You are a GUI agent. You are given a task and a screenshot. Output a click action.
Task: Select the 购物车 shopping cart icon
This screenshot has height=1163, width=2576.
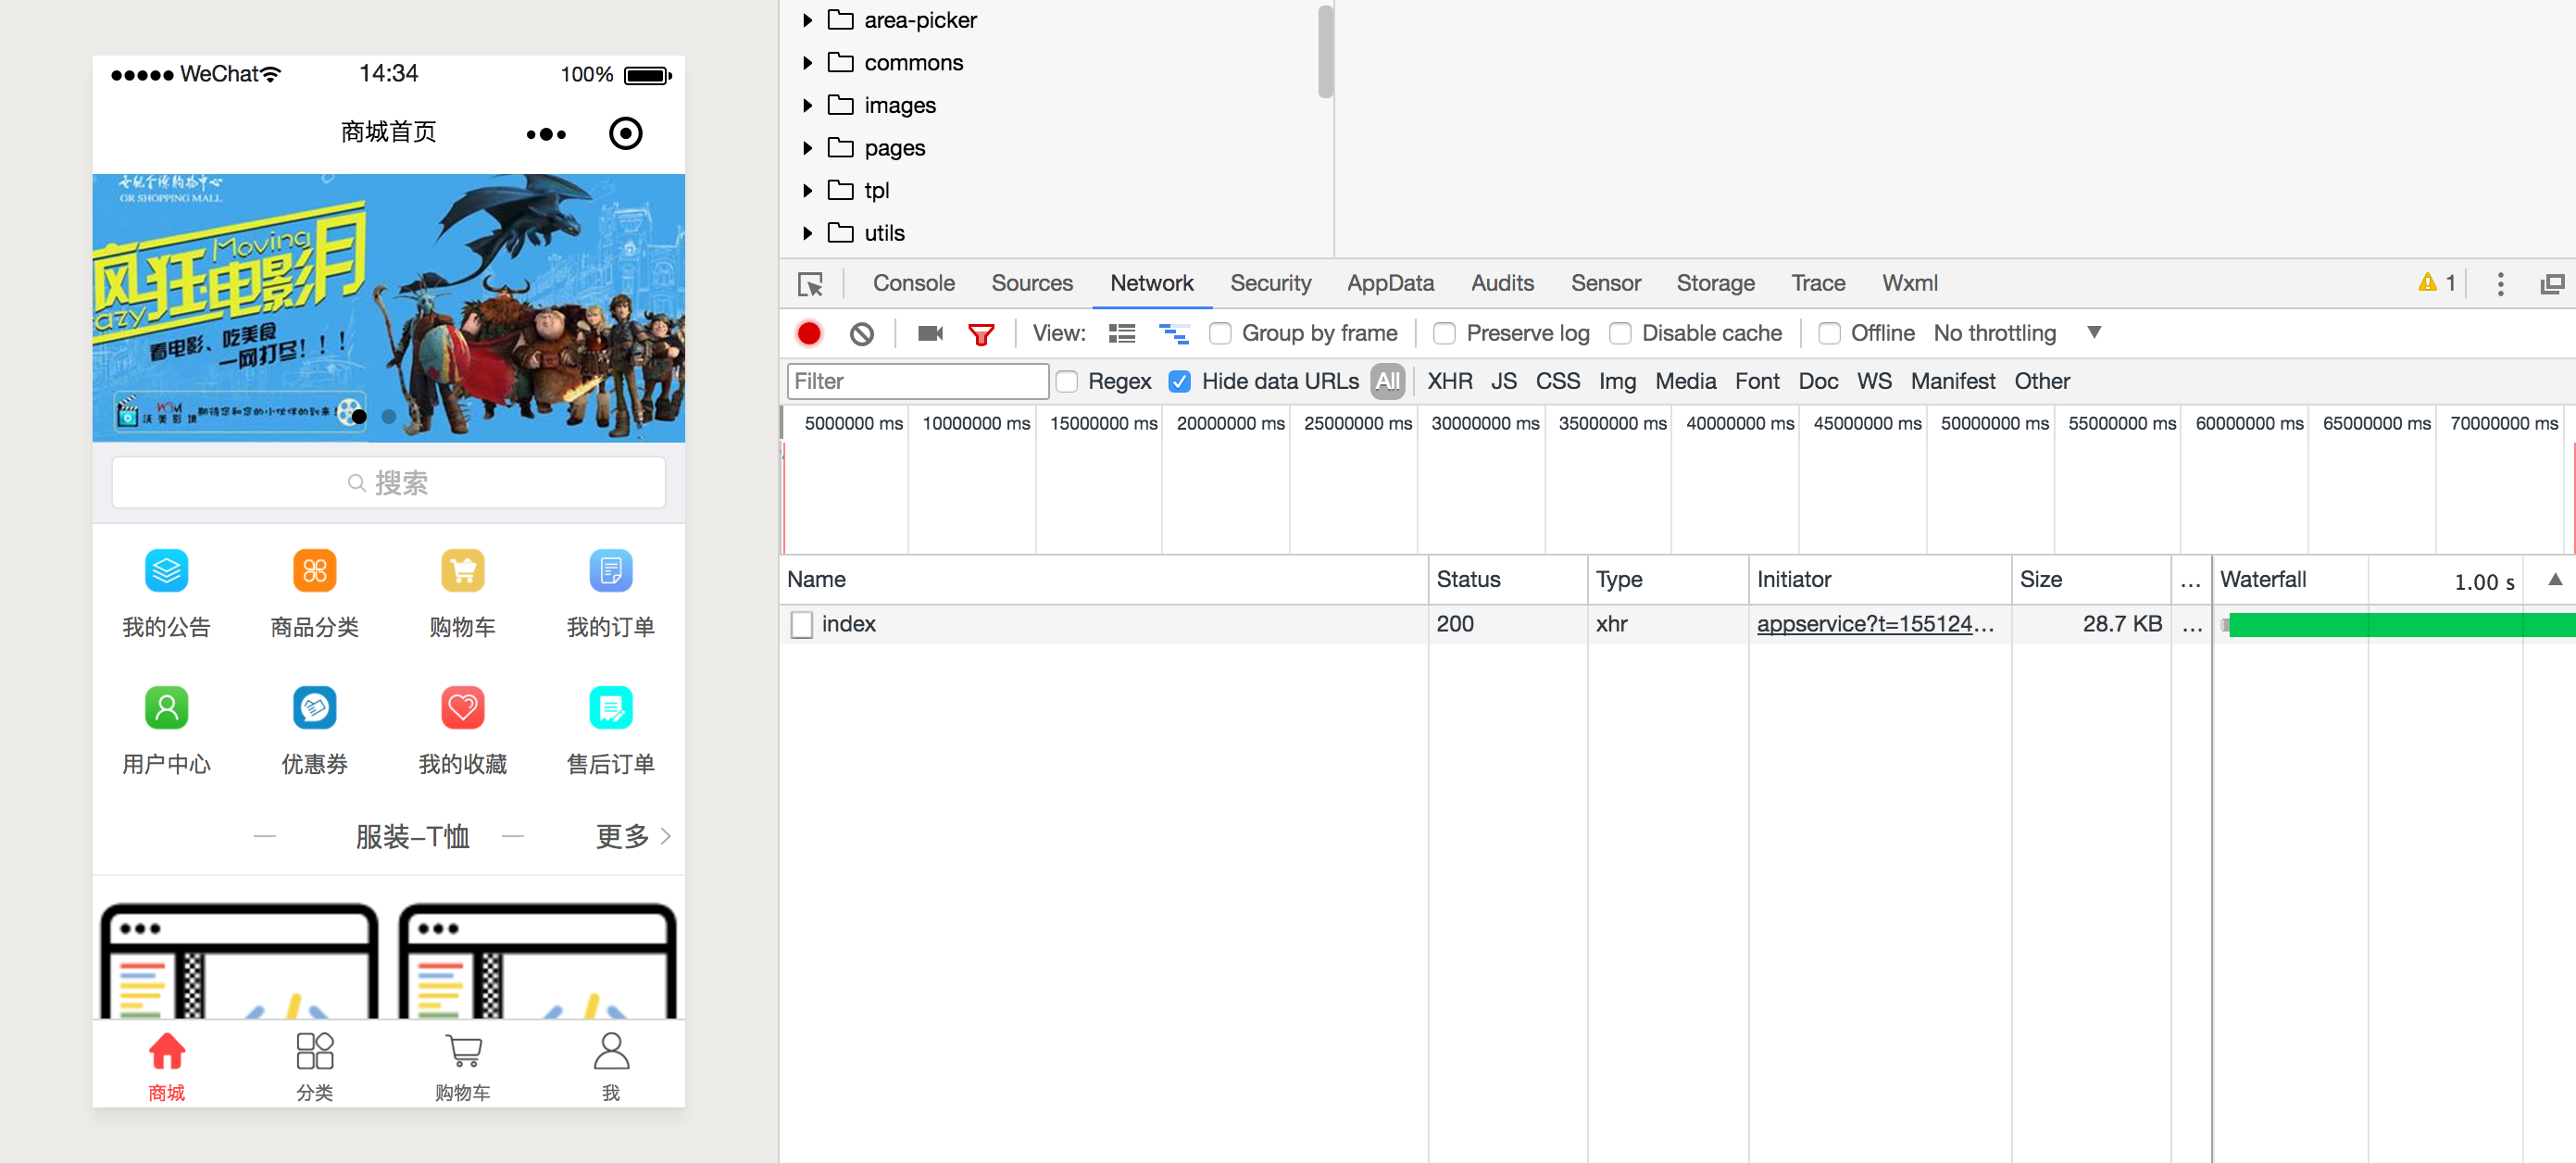462,570
